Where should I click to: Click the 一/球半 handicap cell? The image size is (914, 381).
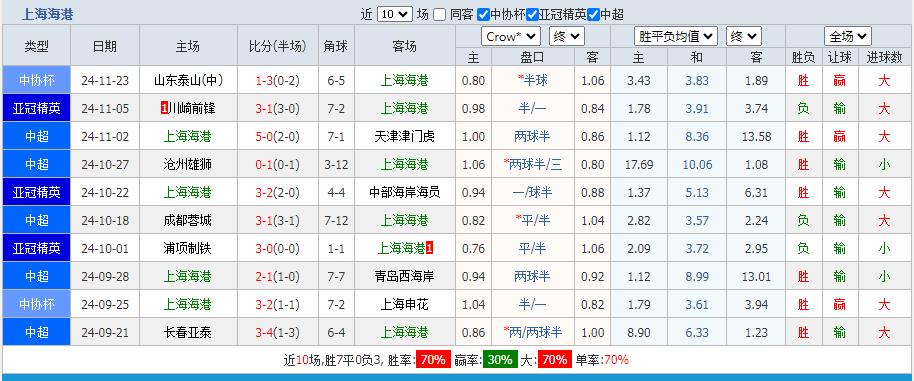pos(533,192)
